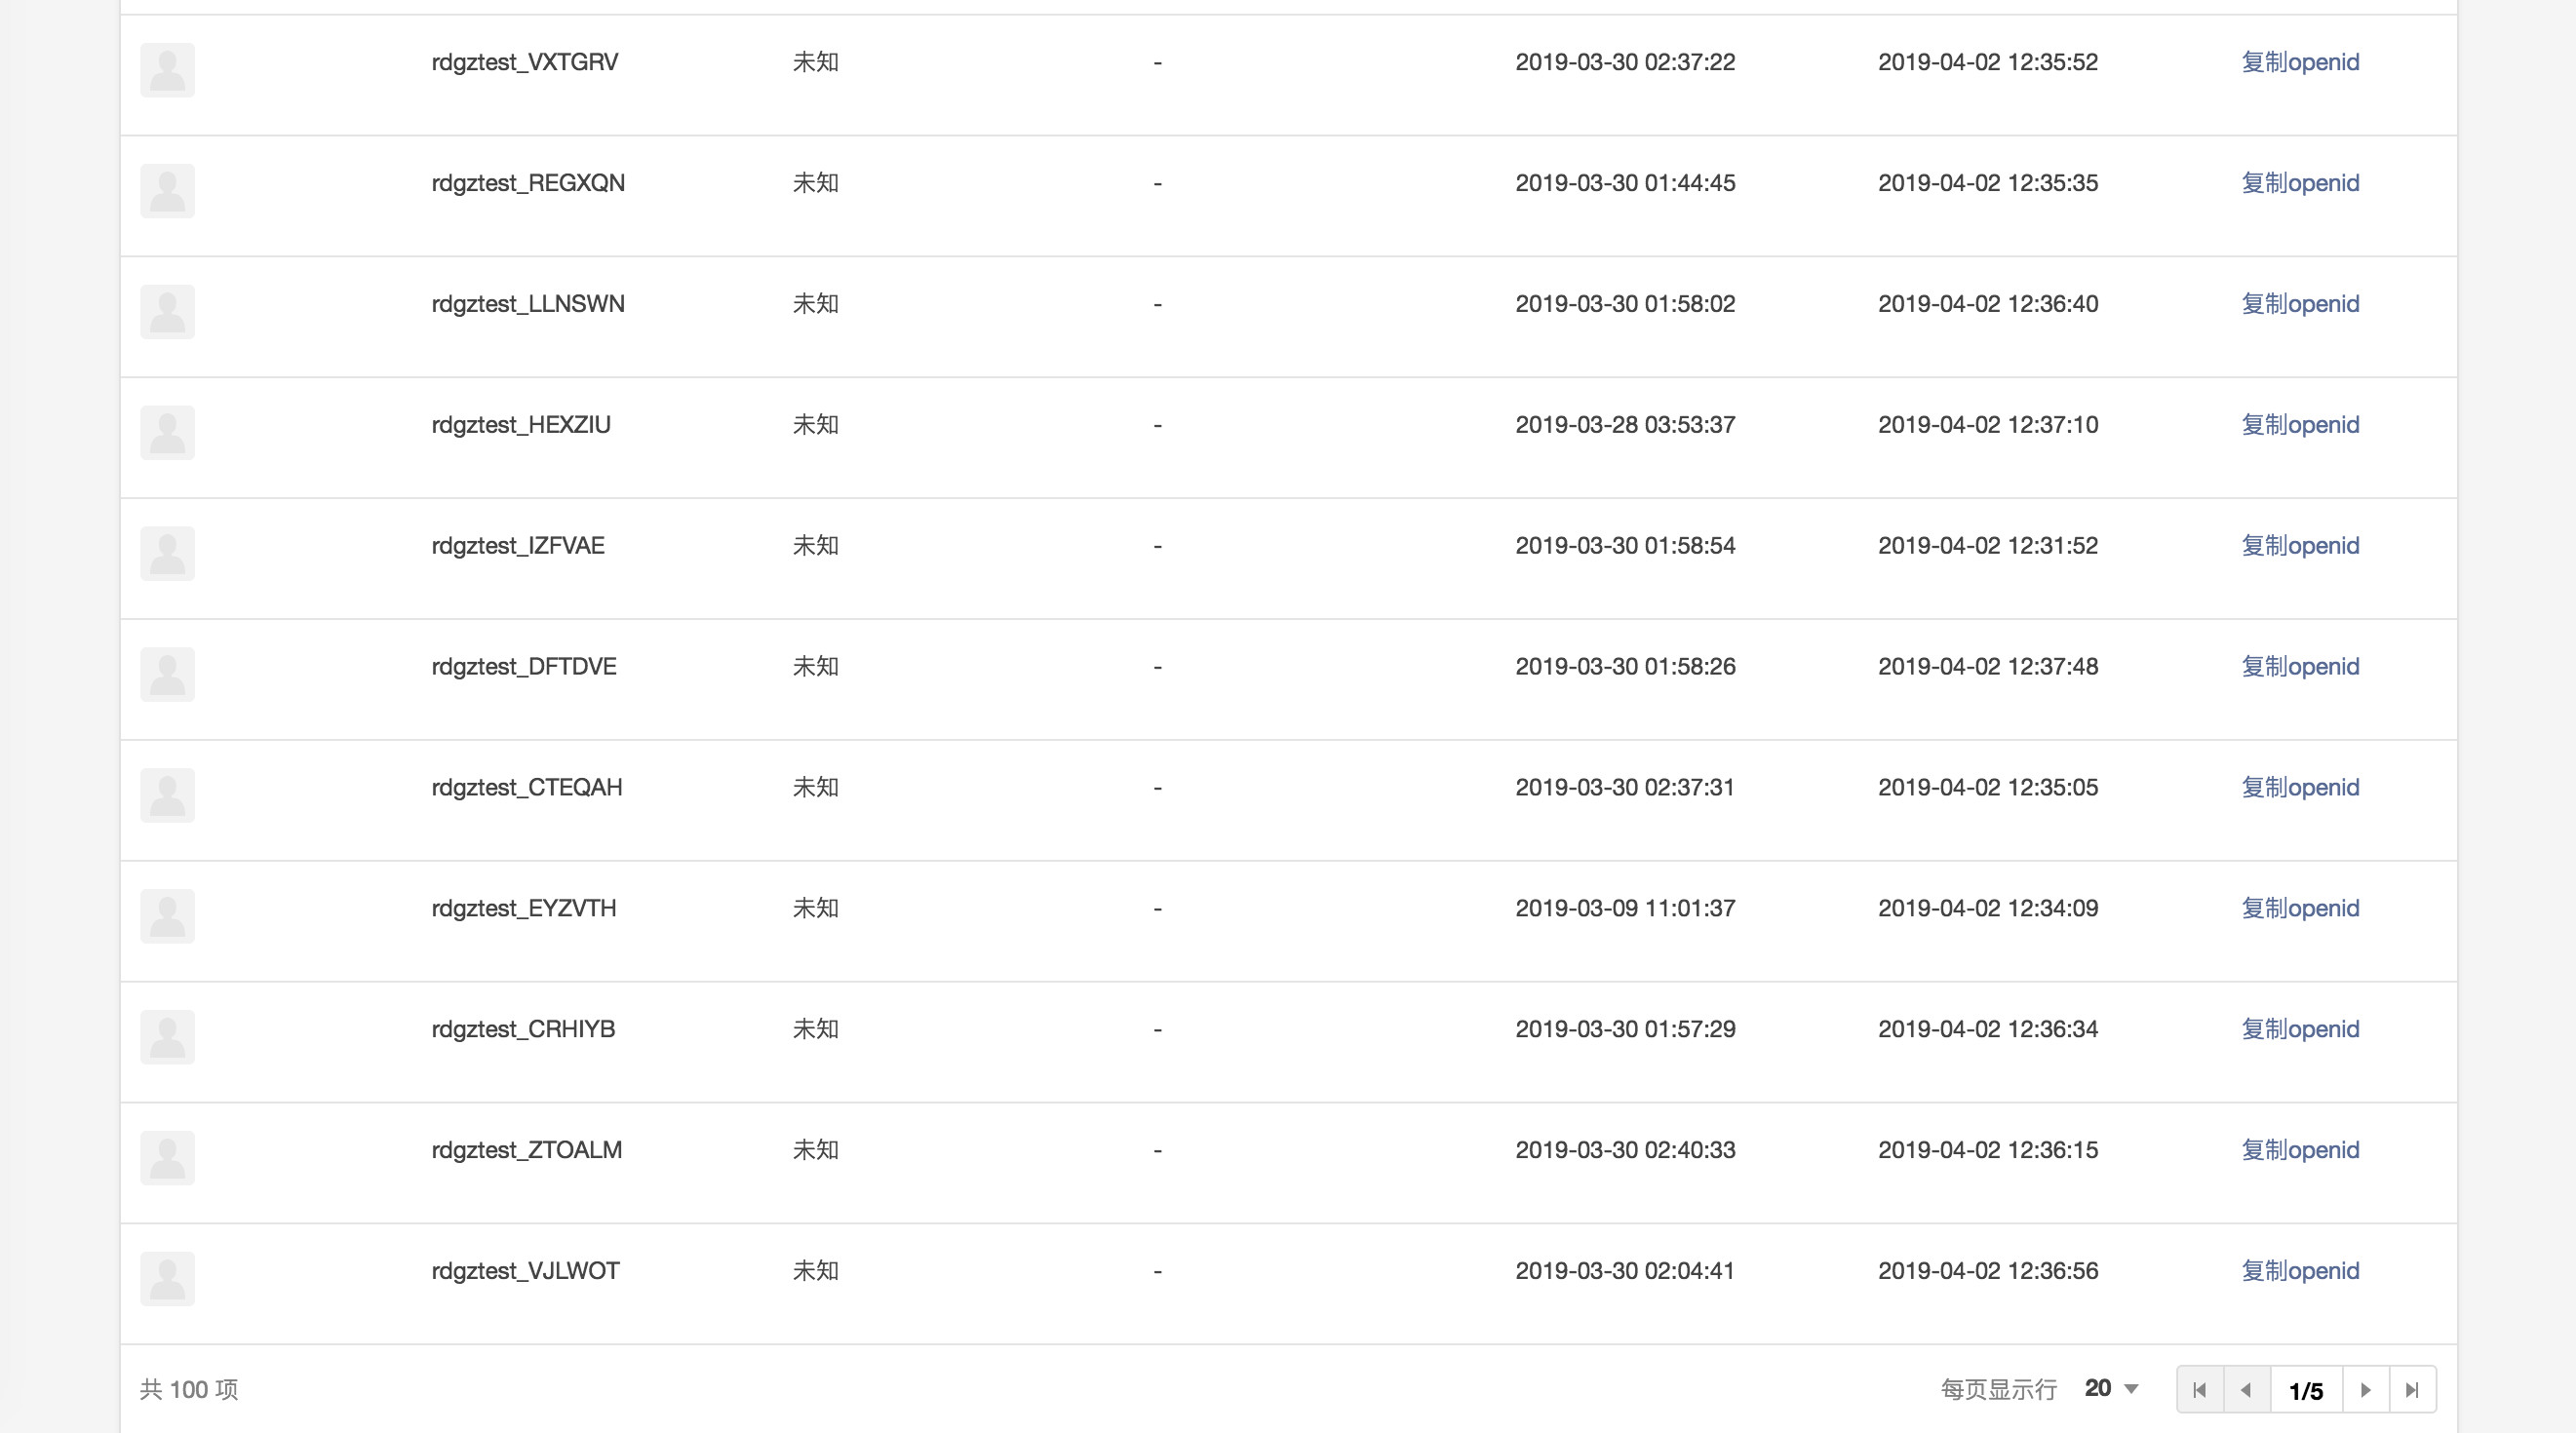Click avatar icon of rdgztest_CTEQAH

pos(167,795)
